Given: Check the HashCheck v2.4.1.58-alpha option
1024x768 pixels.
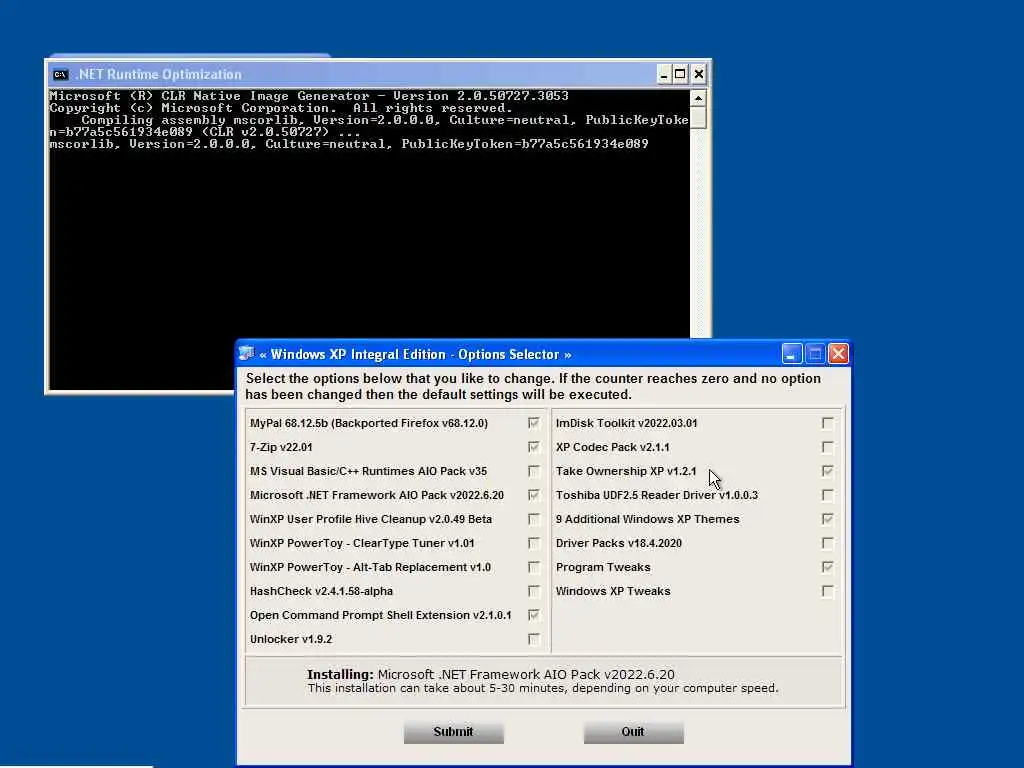Looking at the screenshot, I should coord(534,591).
